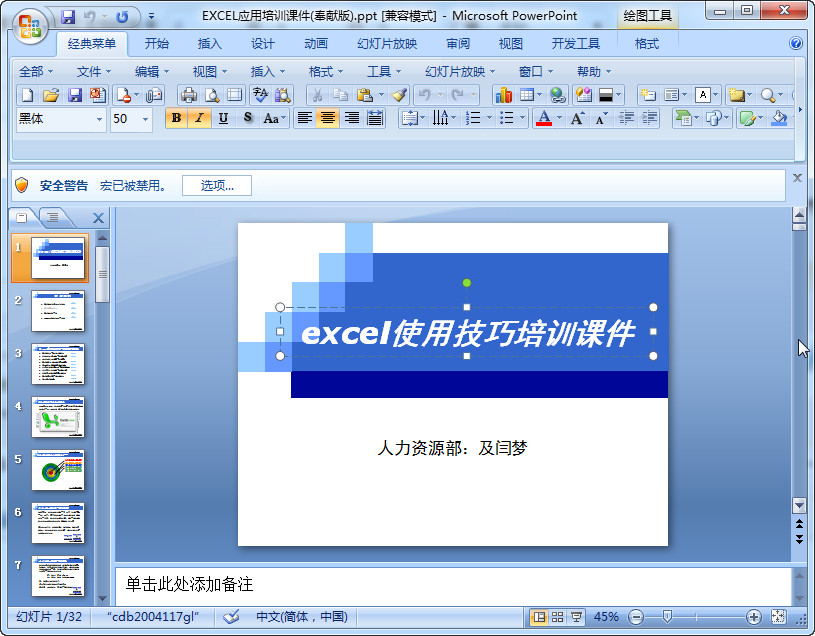The image size is (815, 636).
Task: Click the Save icon in toolbar
Action: [74, 93]
